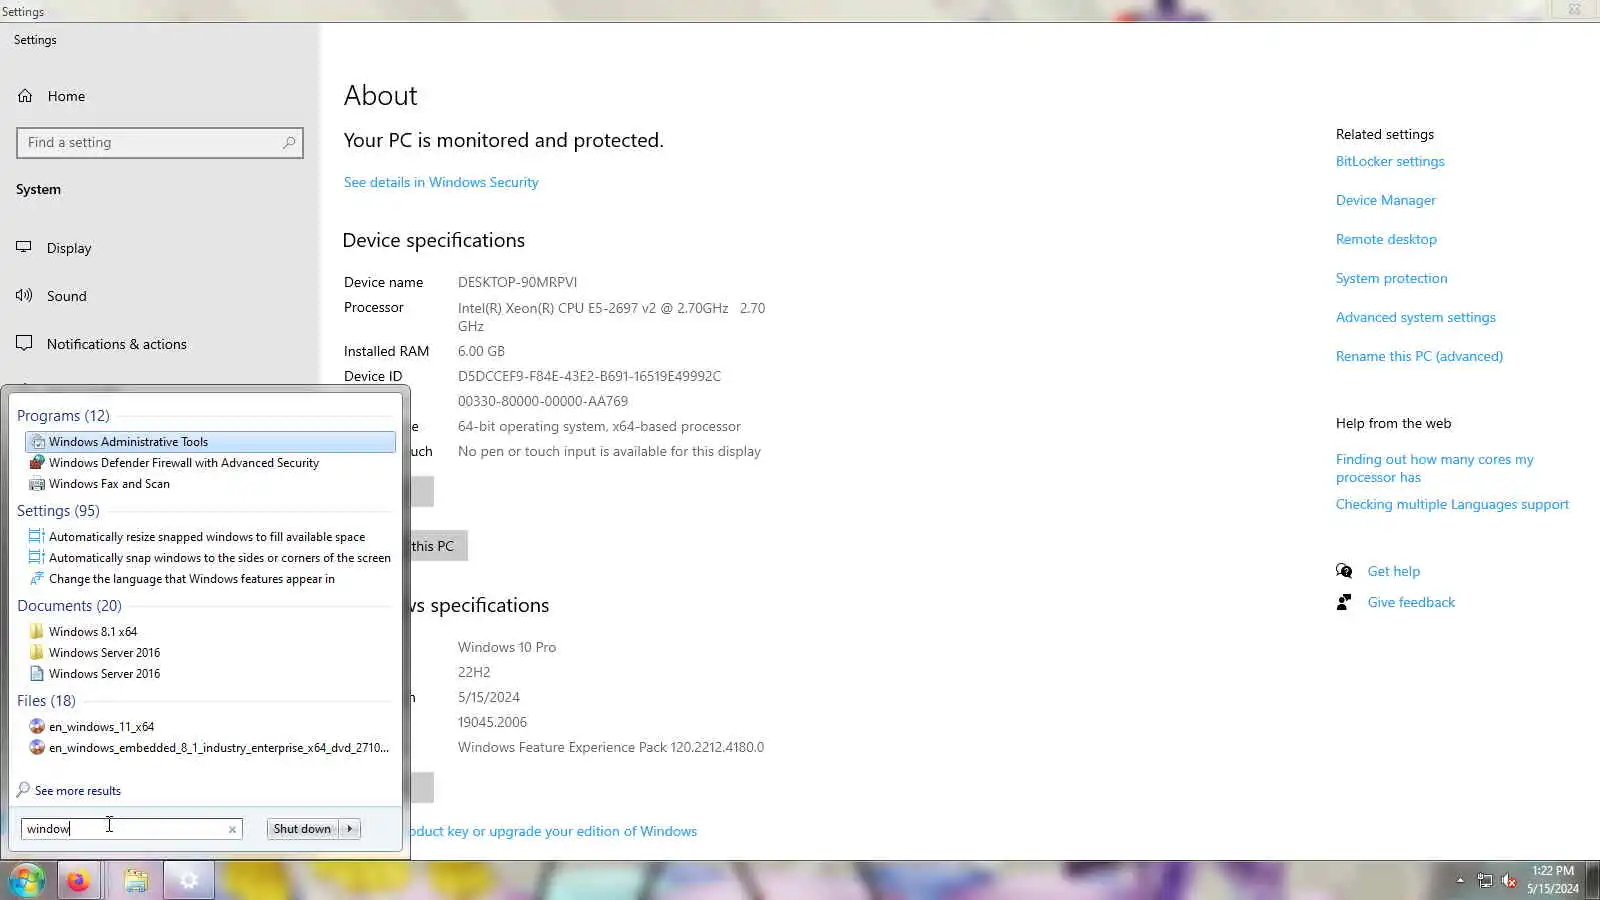This screenshot has width=1600, height=900.
Task: Click the Notifications & actions icon
Action: coord(24,343)
